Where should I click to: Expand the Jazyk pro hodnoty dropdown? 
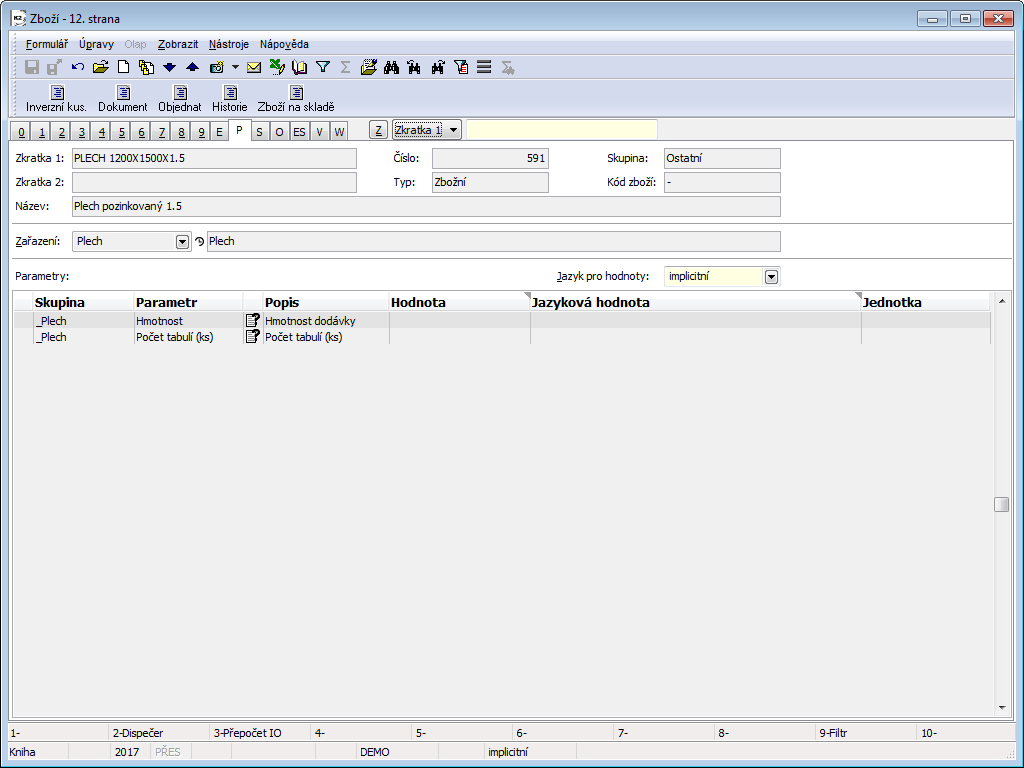(x=771, y=276)
